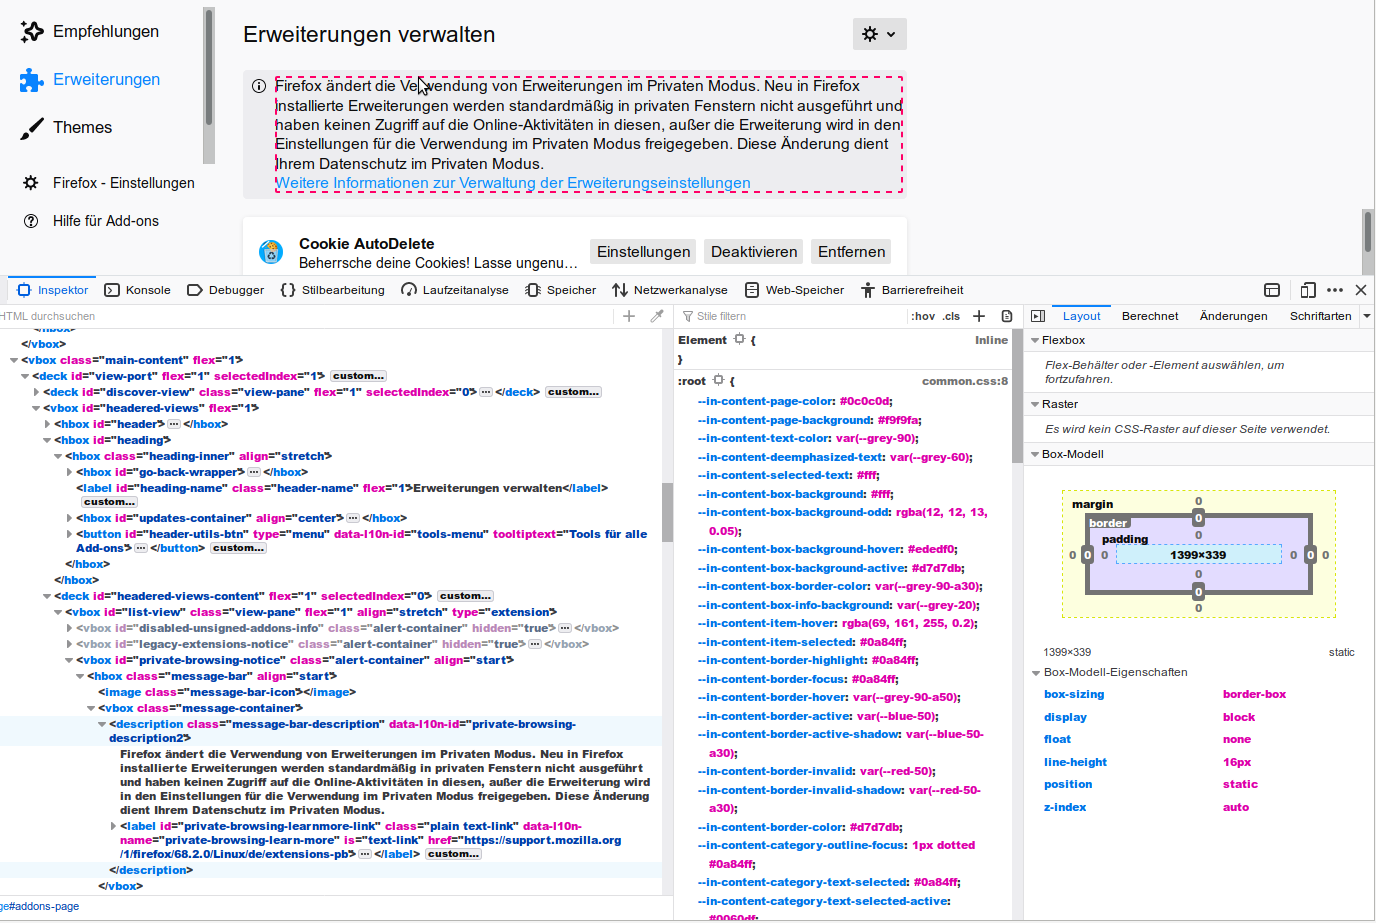The image size is (1376, 923).
Task: Toggle Flexbox section in Layout panel
Action: (1036, 340)
